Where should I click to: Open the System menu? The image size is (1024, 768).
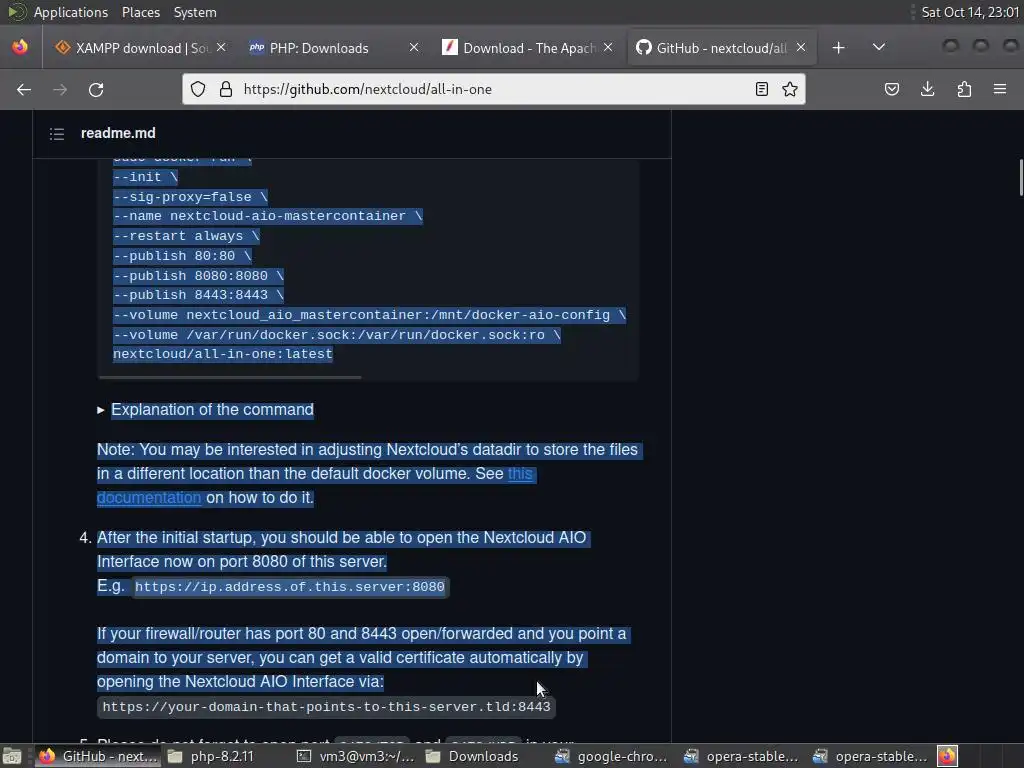pyautogui.click(x=195, y=12)
